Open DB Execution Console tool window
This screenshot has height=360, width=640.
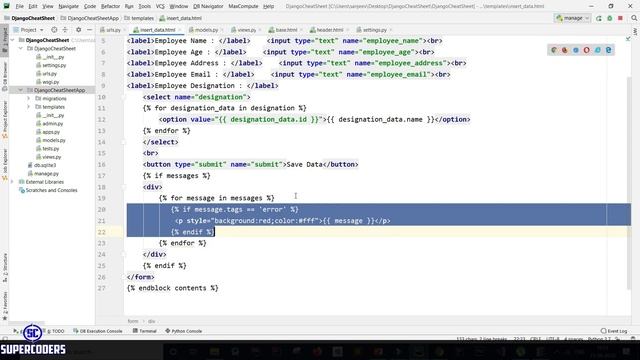[98, 331]
